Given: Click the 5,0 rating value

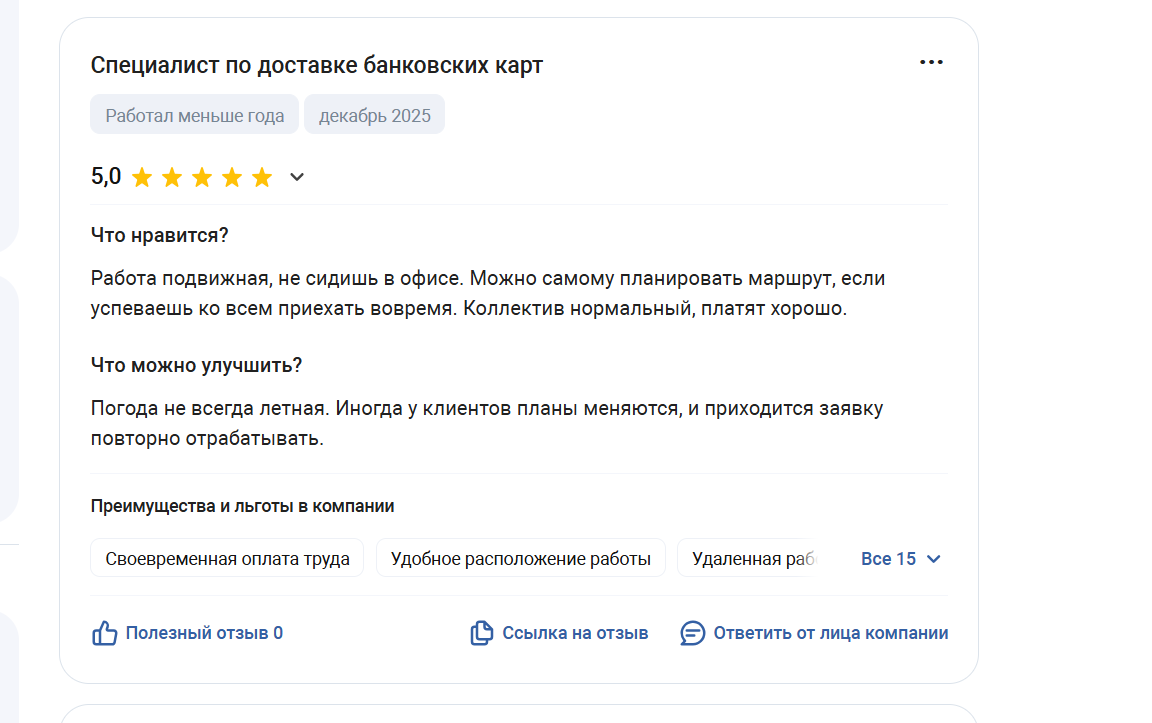Looking at the screenshot, I should [x=106, y=177].
